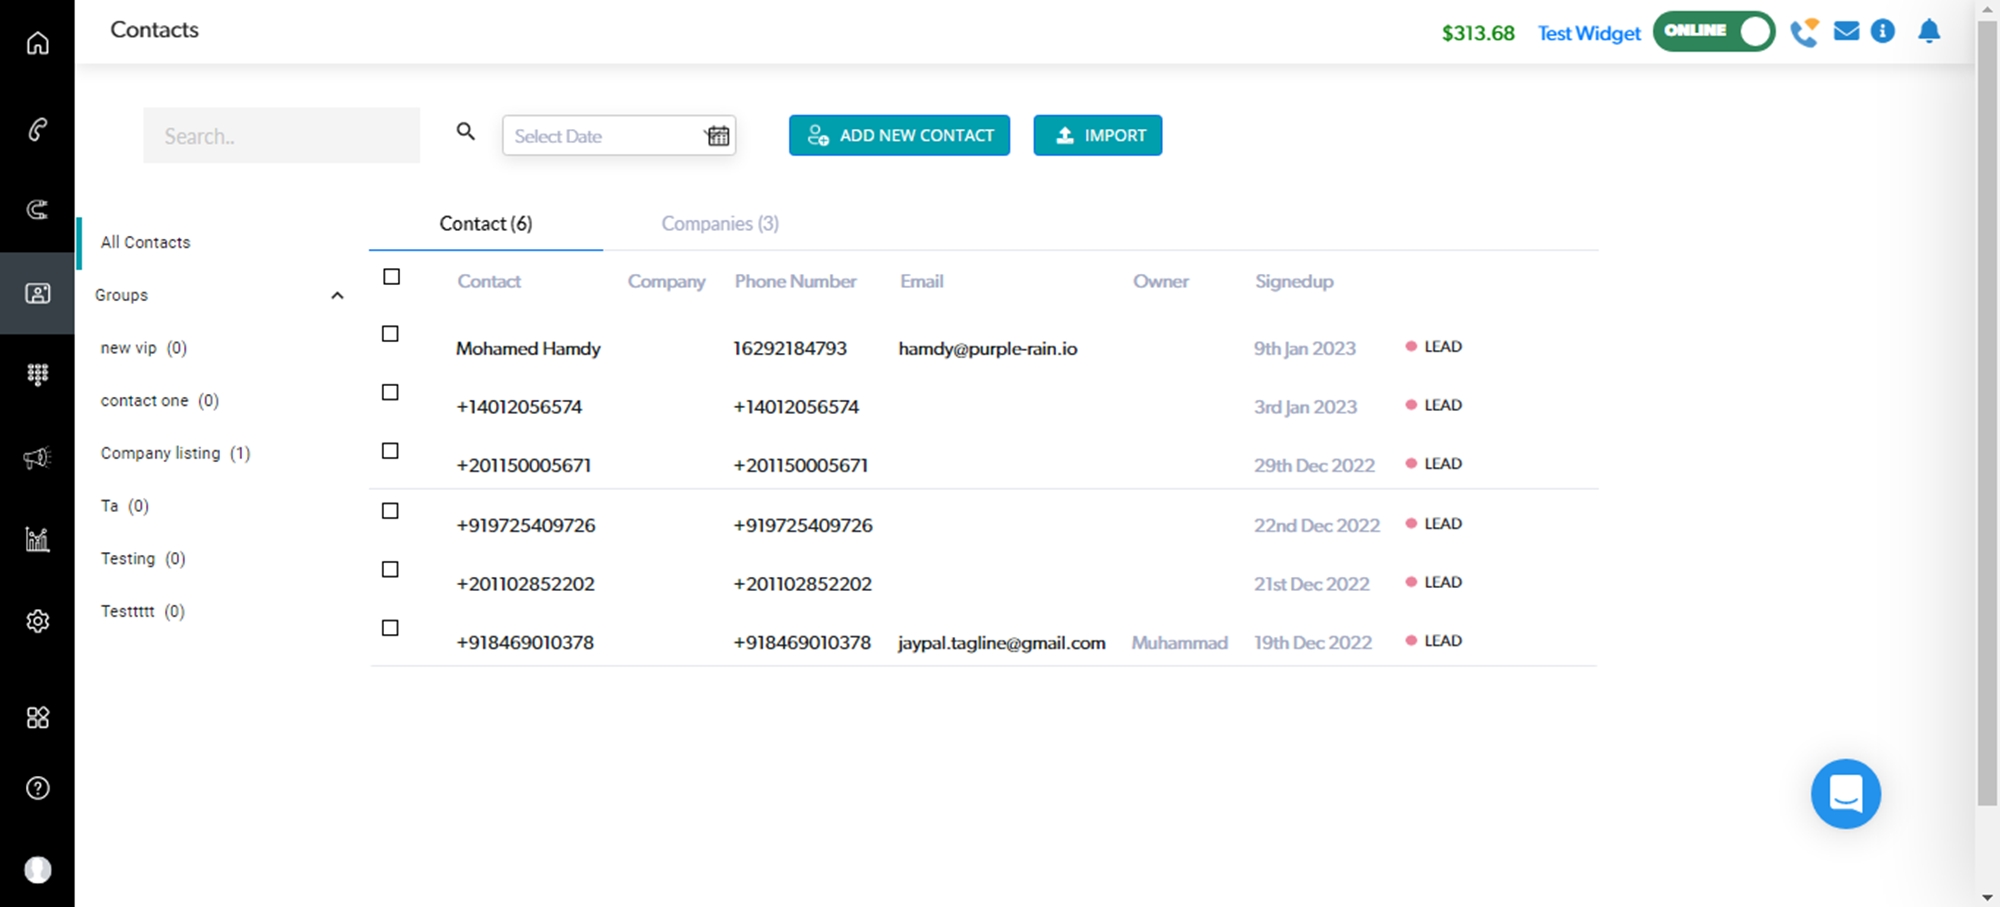The height and width of the screenshot is (907, 2000).
Task: Select the +918469010378 contact checkbox
Action: (x=390, y=628)
